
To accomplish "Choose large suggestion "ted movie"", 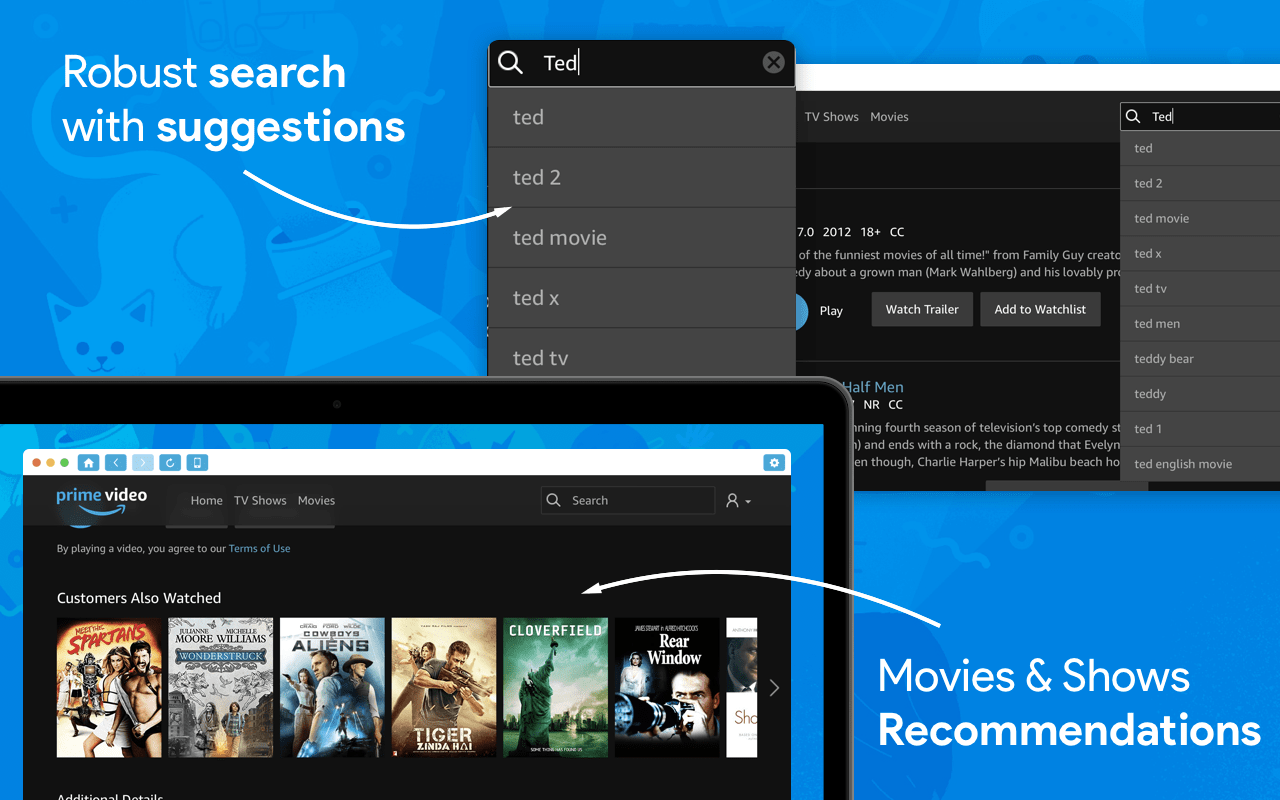I will 641,237.
